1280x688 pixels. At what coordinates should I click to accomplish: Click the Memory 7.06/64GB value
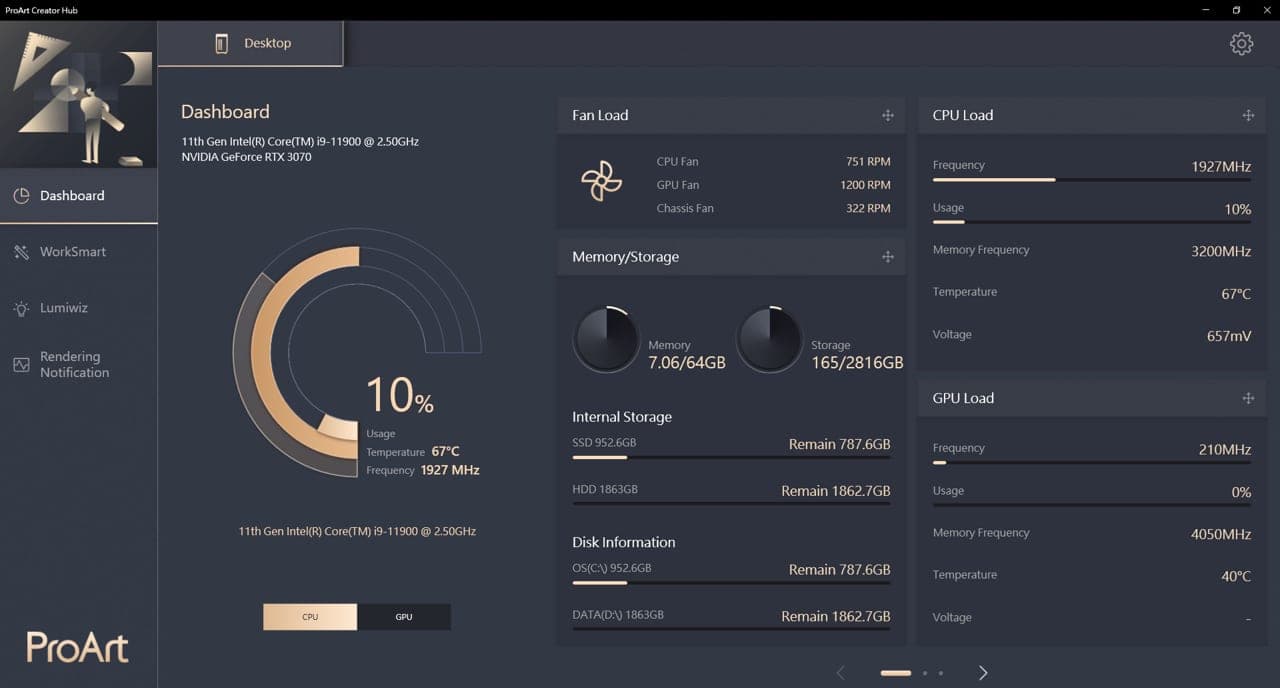coord(687,363)
